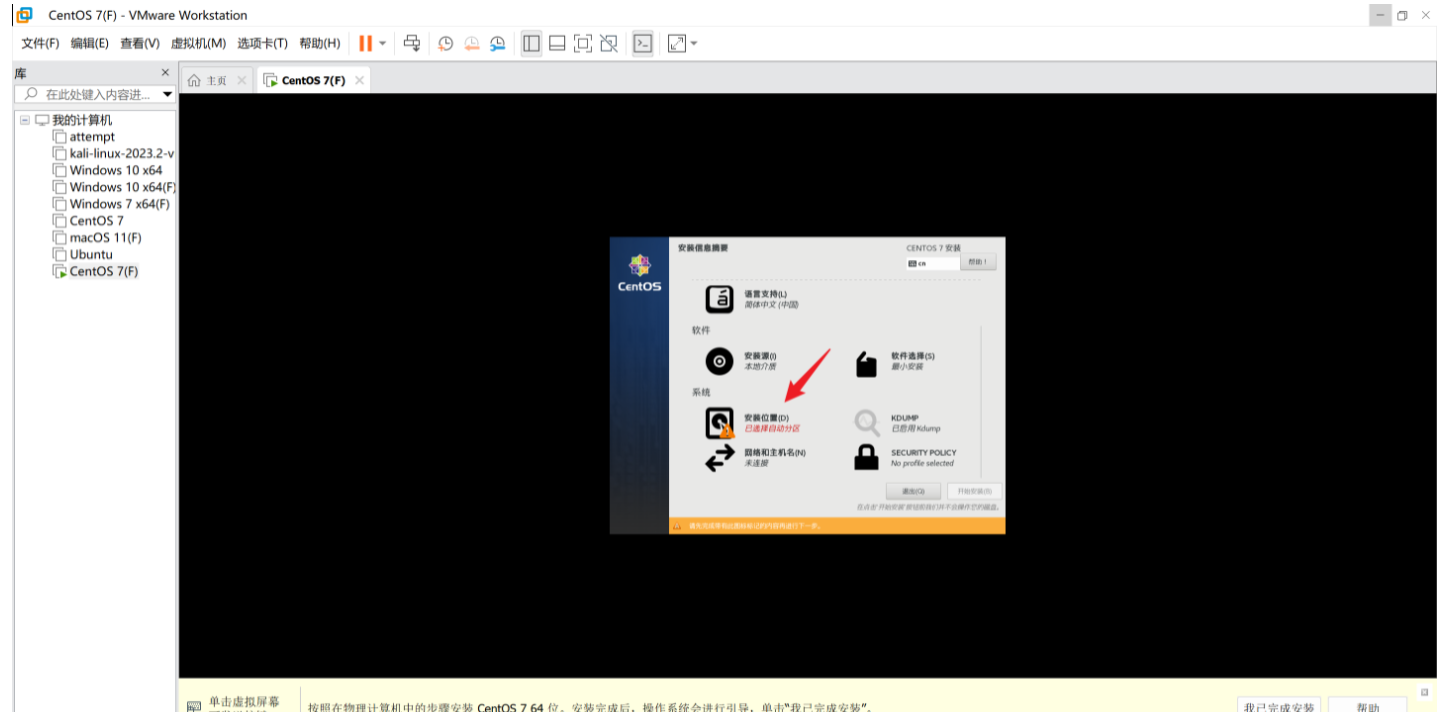
Task: Expand the library search dropdown arrow
Action: point(167,94)
